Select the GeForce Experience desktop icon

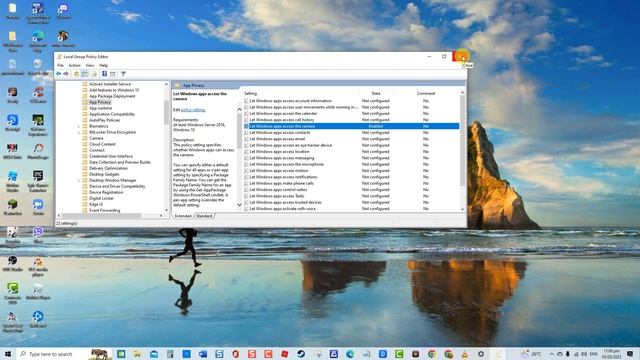click(38, 124)
